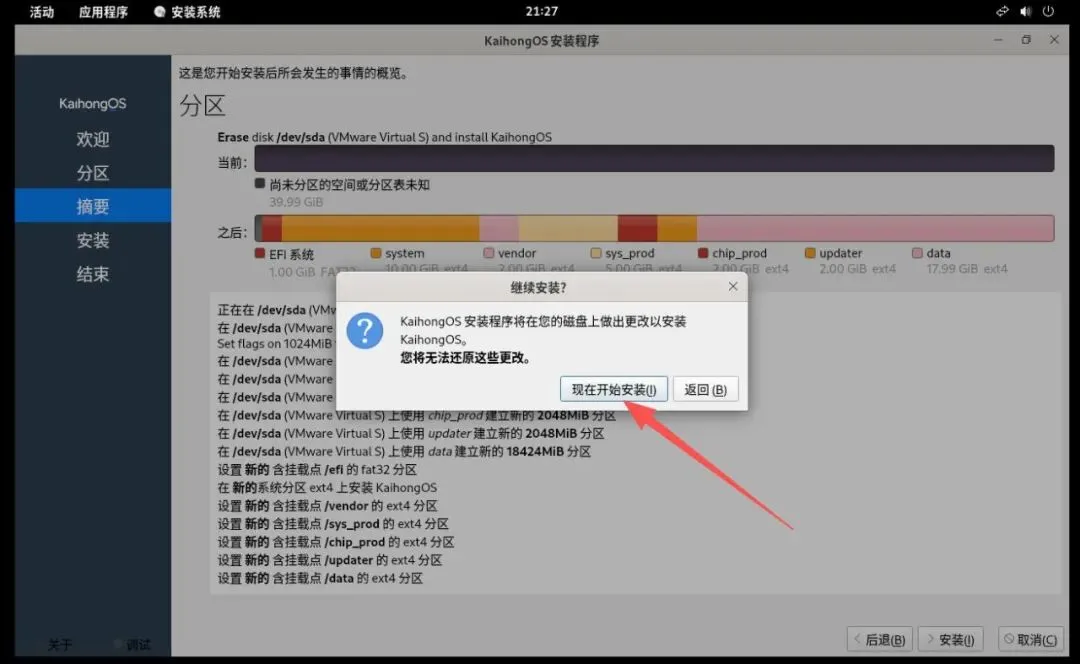The image size is (1080, 664).
Task: Click the line 含挂载点 /sys_prod 的 ext4 分区
Action: pyautogui.click(x=333, y=523)
